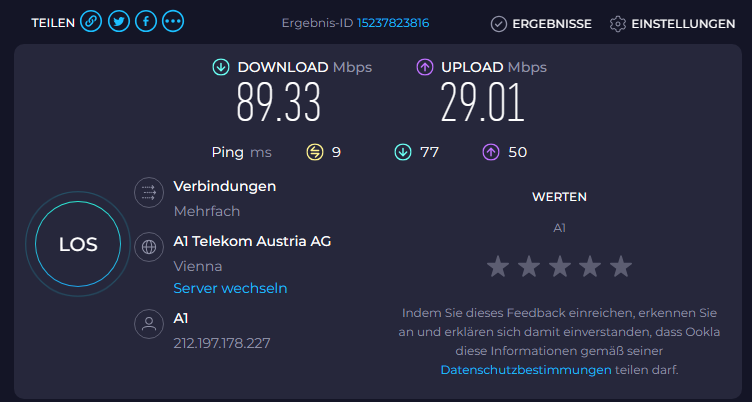Open Server wechseln link
752x402 pixels.
230,288
